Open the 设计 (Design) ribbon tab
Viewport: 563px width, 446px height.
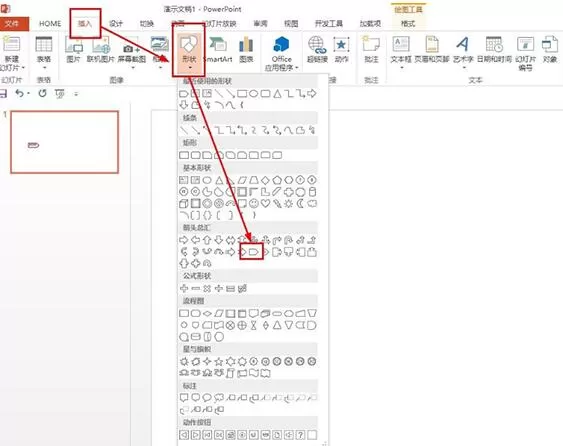click(x=116, y=24)
